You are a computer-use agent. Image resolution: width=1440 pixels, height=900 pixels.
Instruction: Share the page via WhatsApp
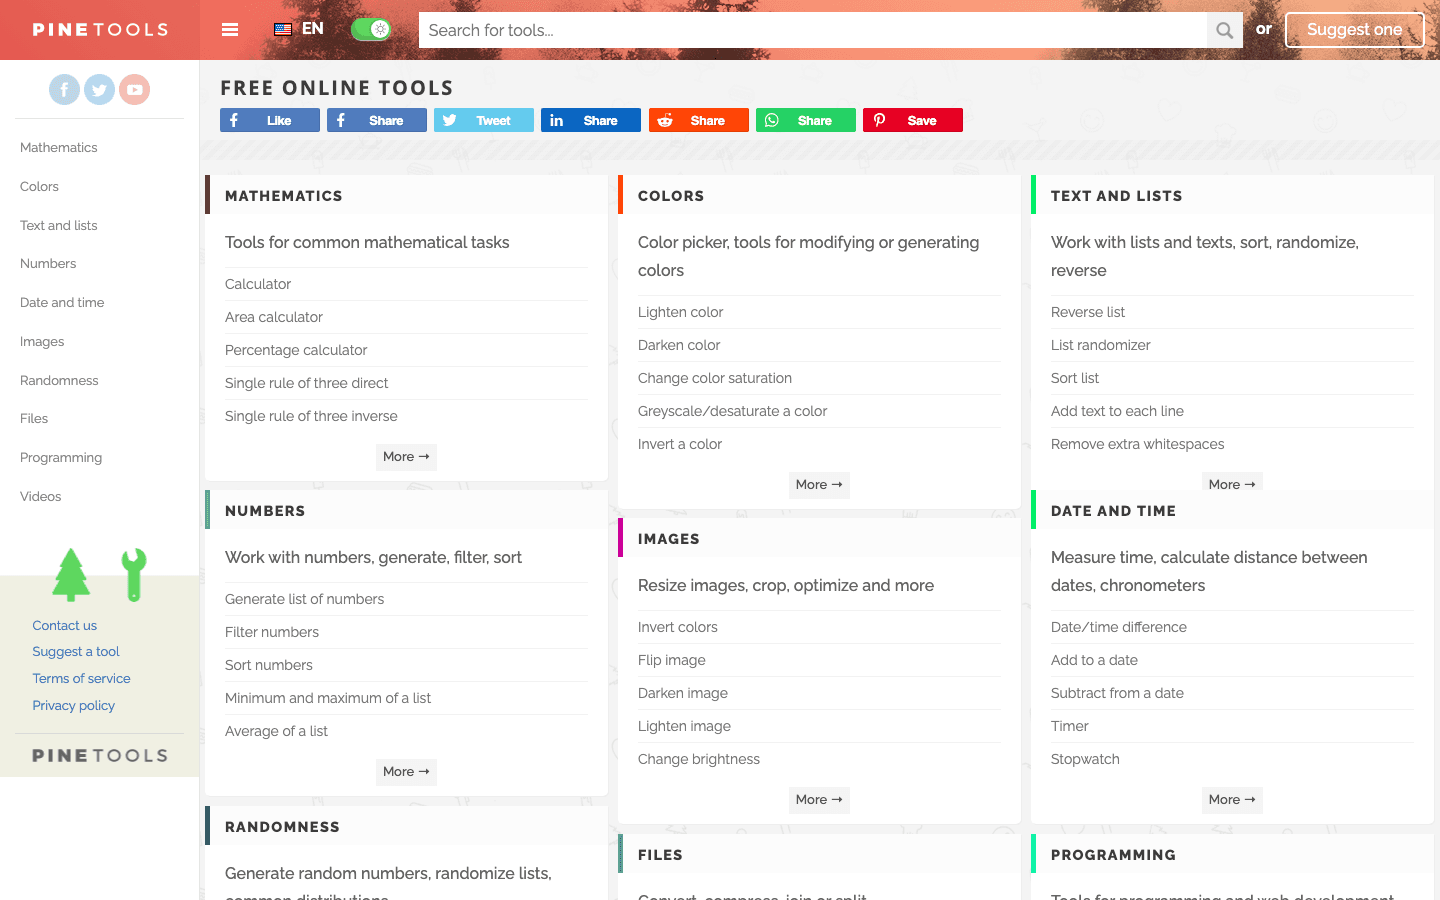pyautogui.click(x=805, y=120)
